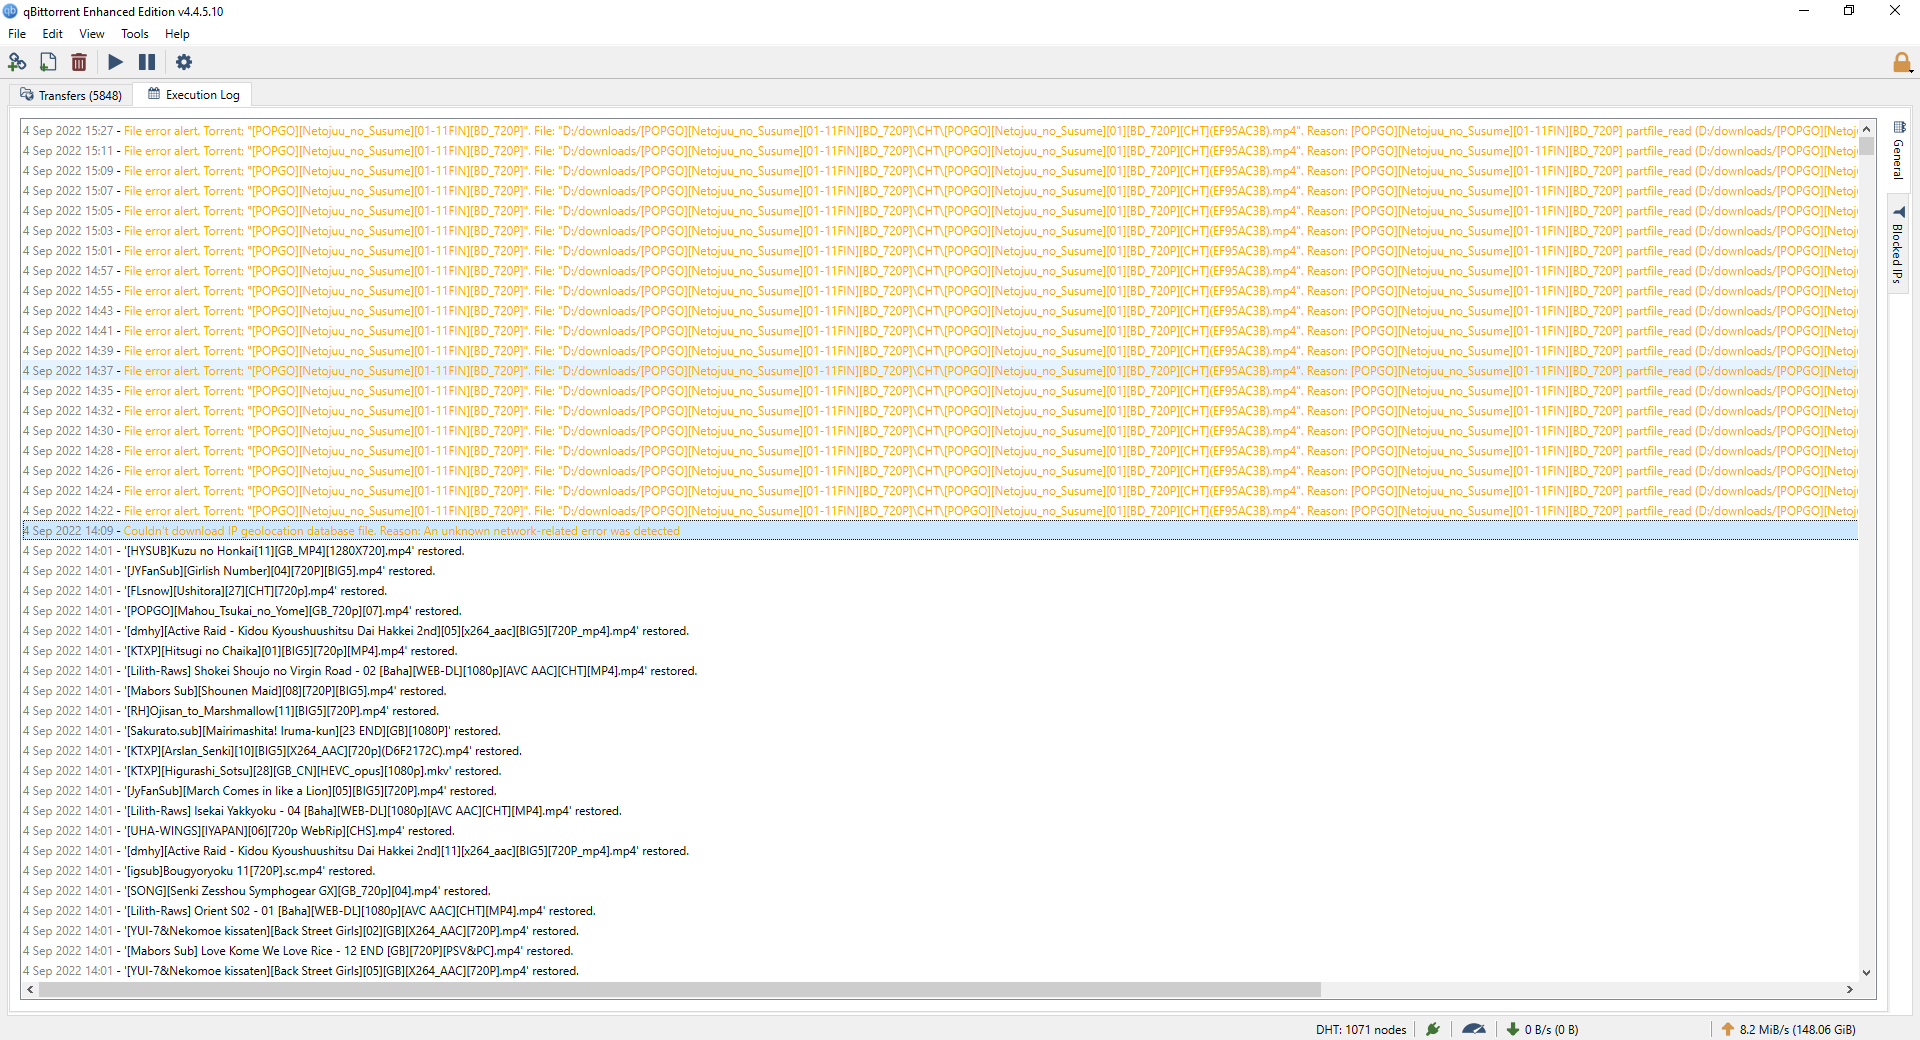The height and width of the screenshot is (1040, 1920).
Task: Select the 14:35 file error log entry
Action: point(940,391)
